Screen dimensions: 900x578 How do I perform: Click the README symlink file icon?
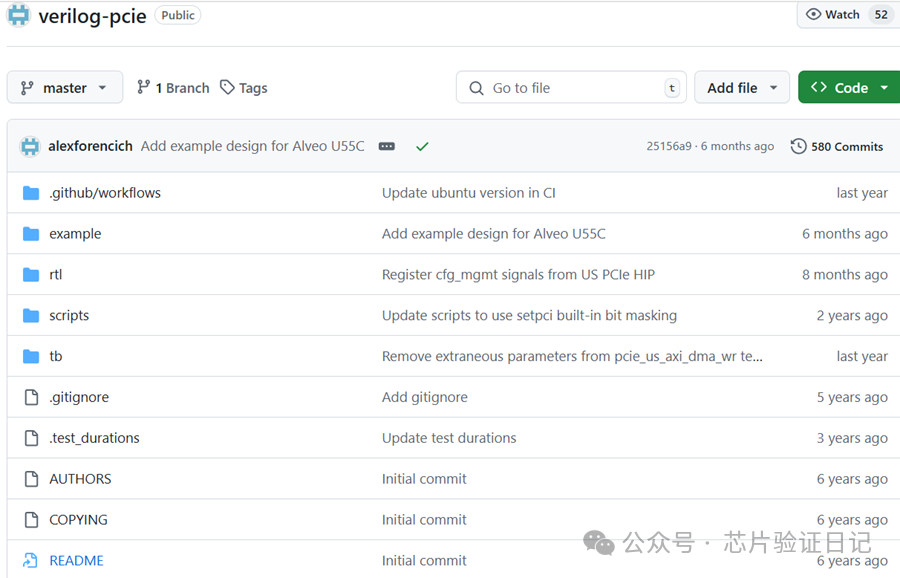tap(31, 561)
